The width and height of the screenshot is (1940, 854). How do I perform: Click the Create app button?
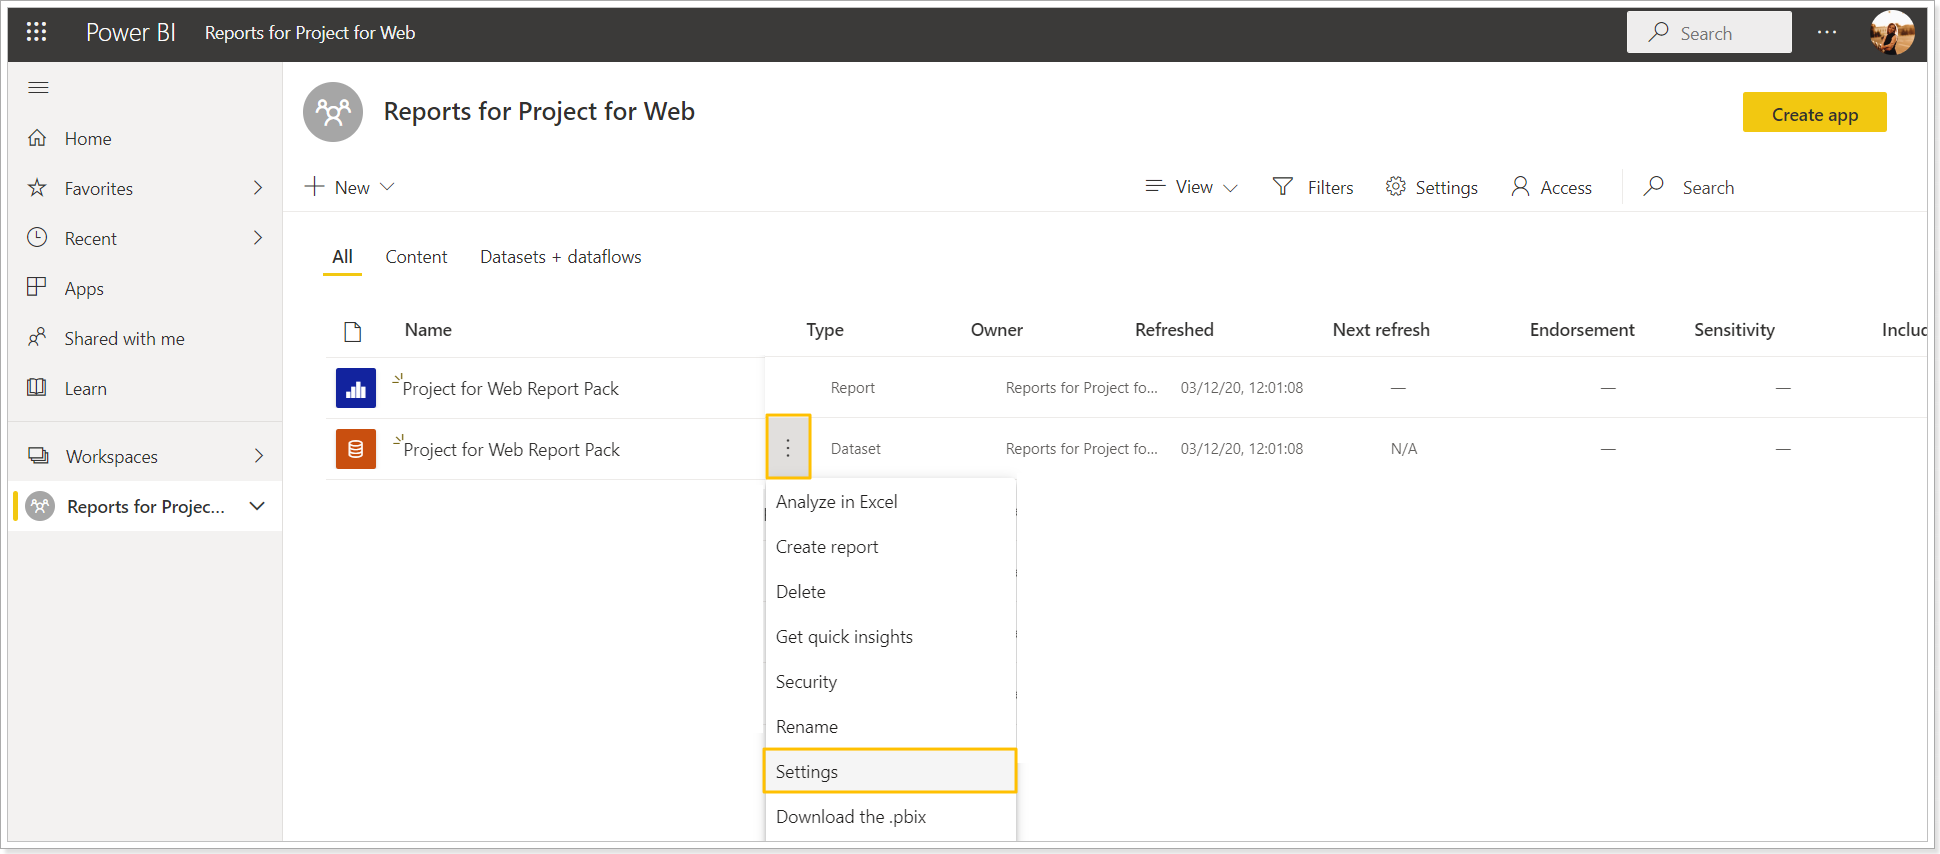1815,113
